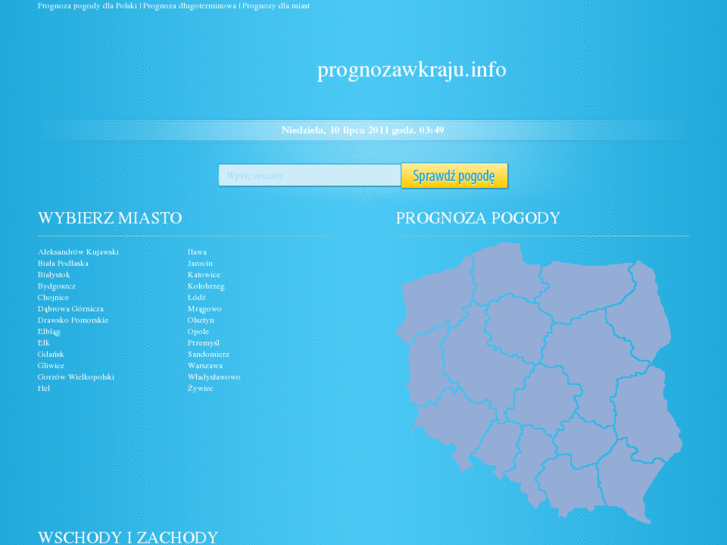Open forecast for Iława
The image size is (727, 545).
197,252
